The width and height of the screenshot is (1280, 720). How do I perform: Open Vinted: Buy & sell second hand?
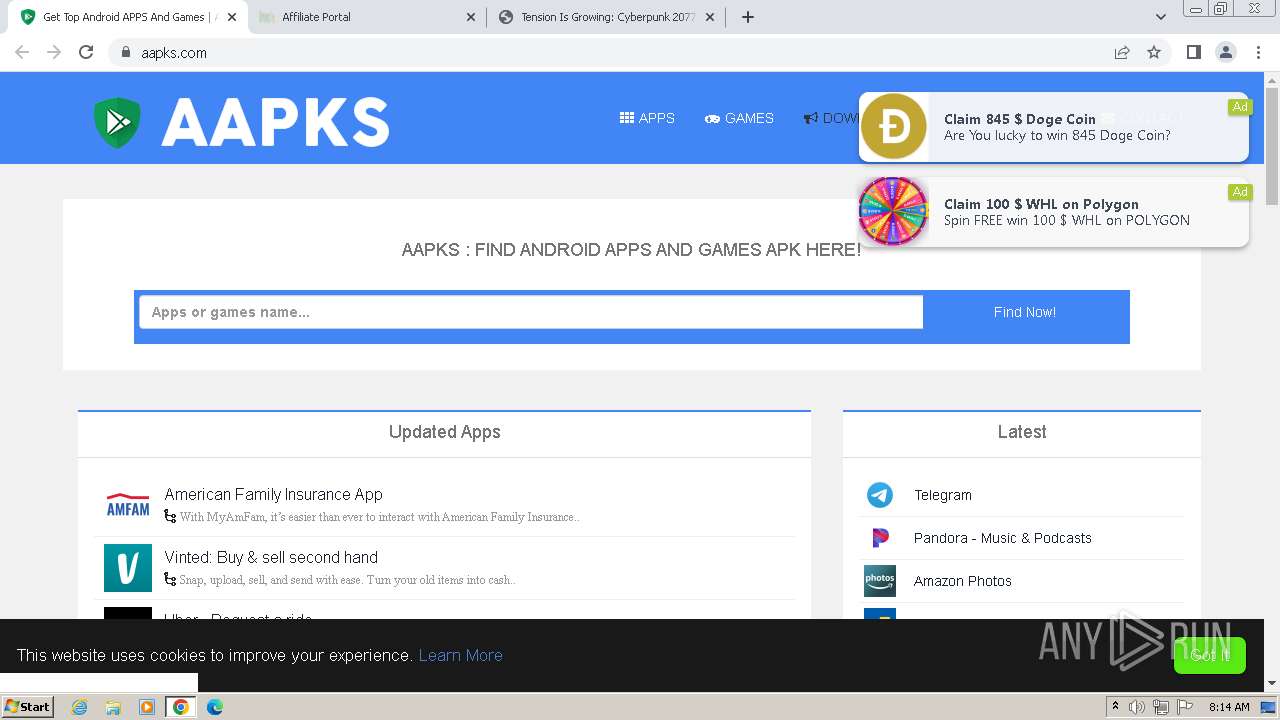pos(271,557)
